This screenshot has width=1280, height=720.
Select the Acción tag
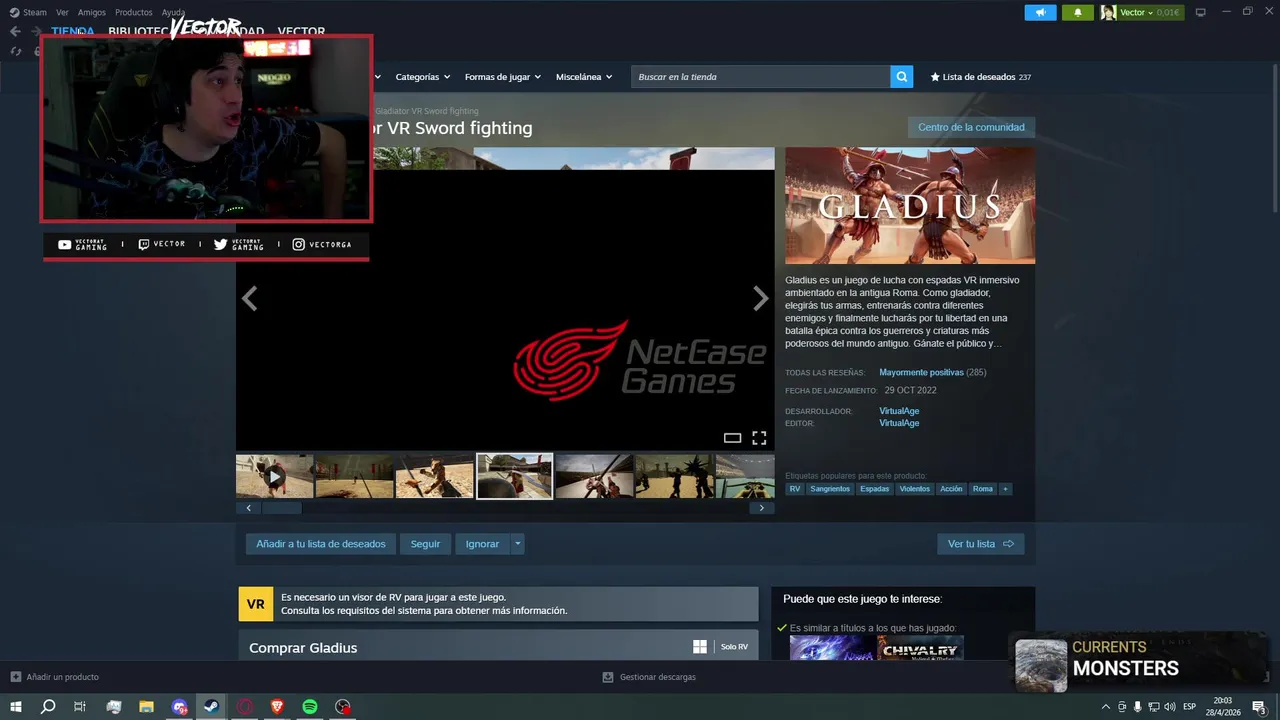click(x=951, y=489)
